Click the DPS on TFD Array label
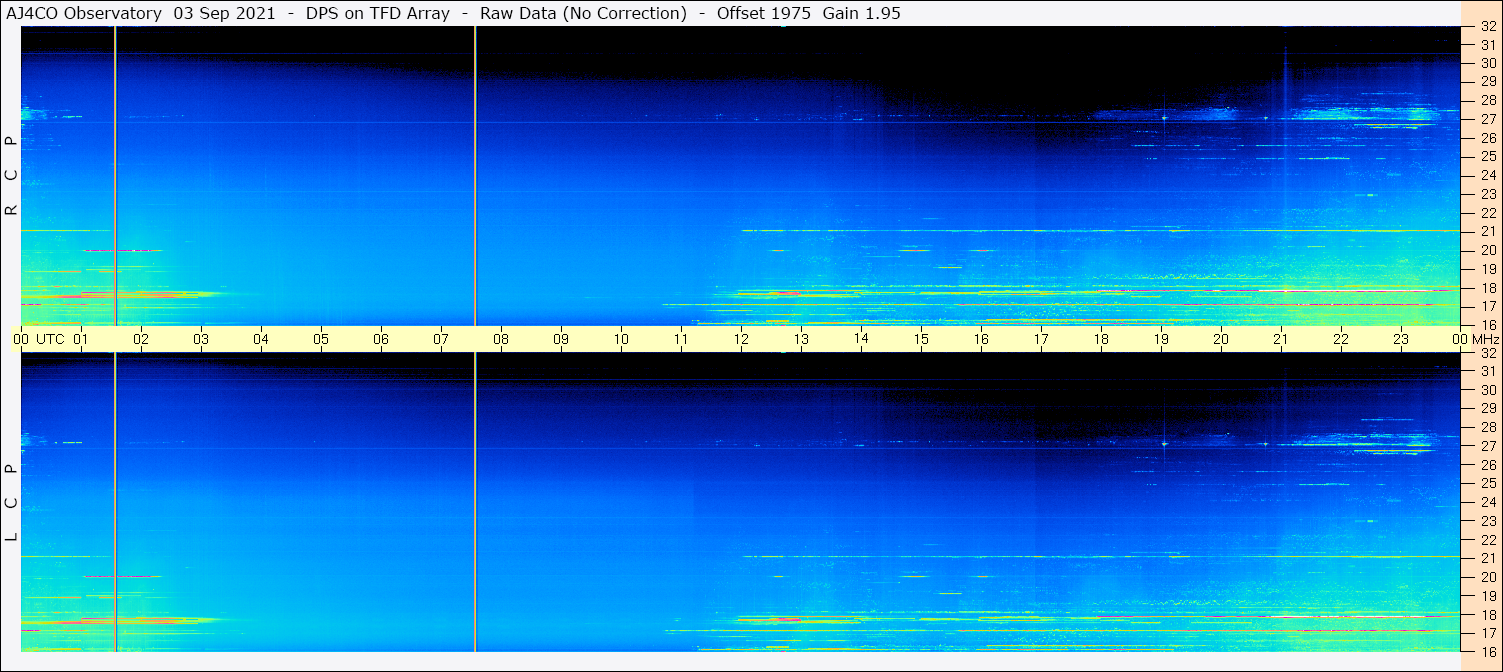 tap(378, 13)
